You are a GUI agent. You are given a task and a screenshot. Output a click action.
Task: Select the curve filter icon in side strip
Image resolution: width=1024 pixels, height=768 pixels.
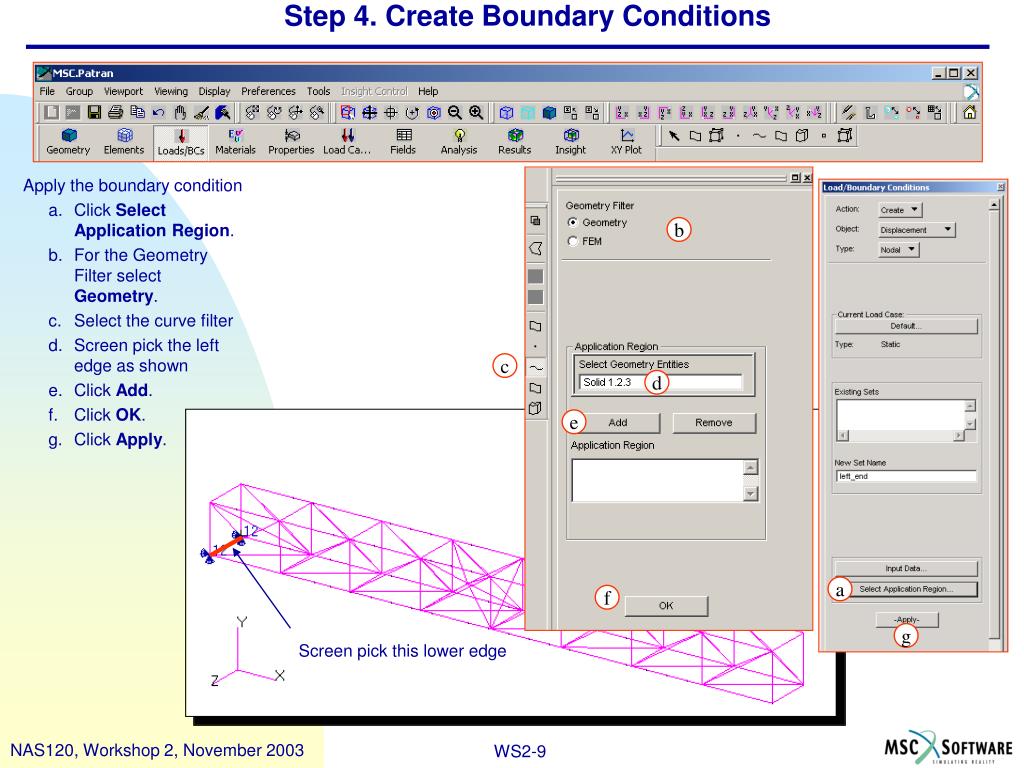pos(536,367)
